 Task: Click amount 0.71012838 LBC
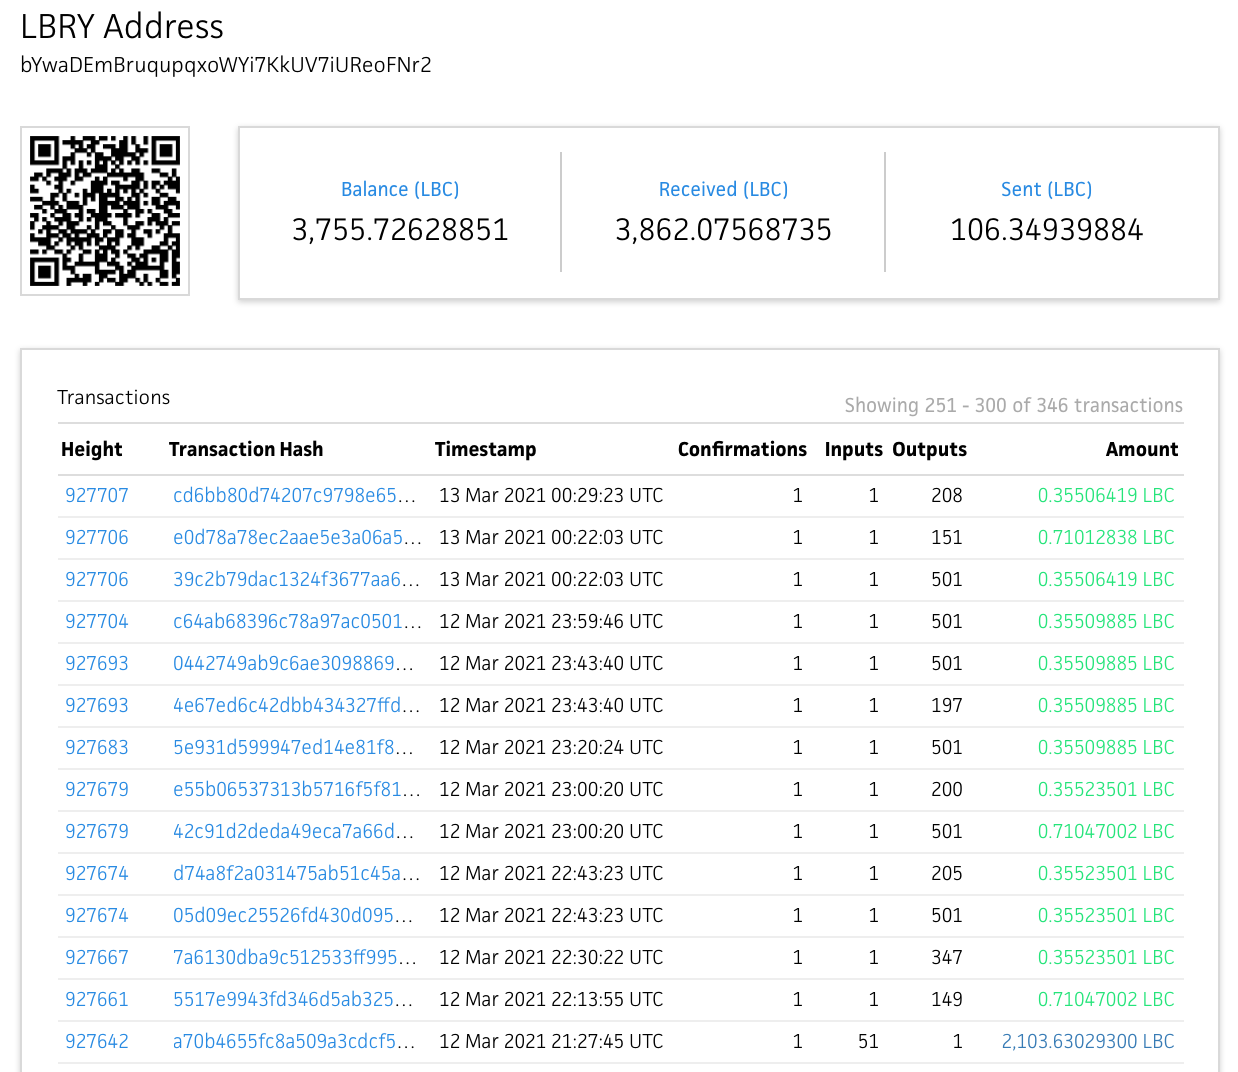click(x=1106, y=537)
